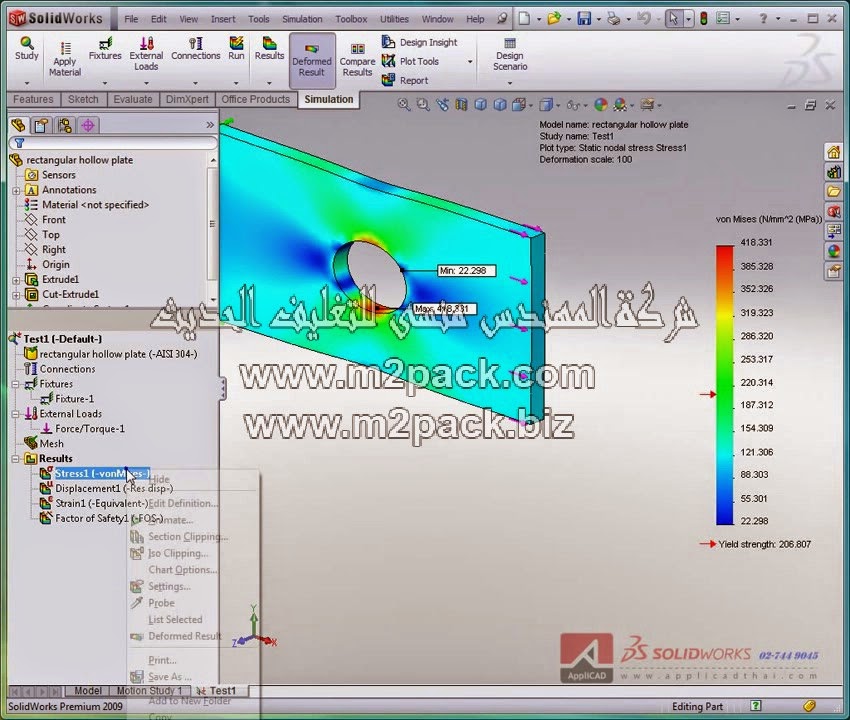Click the von Mises color legend bar

tap(725, 385)
